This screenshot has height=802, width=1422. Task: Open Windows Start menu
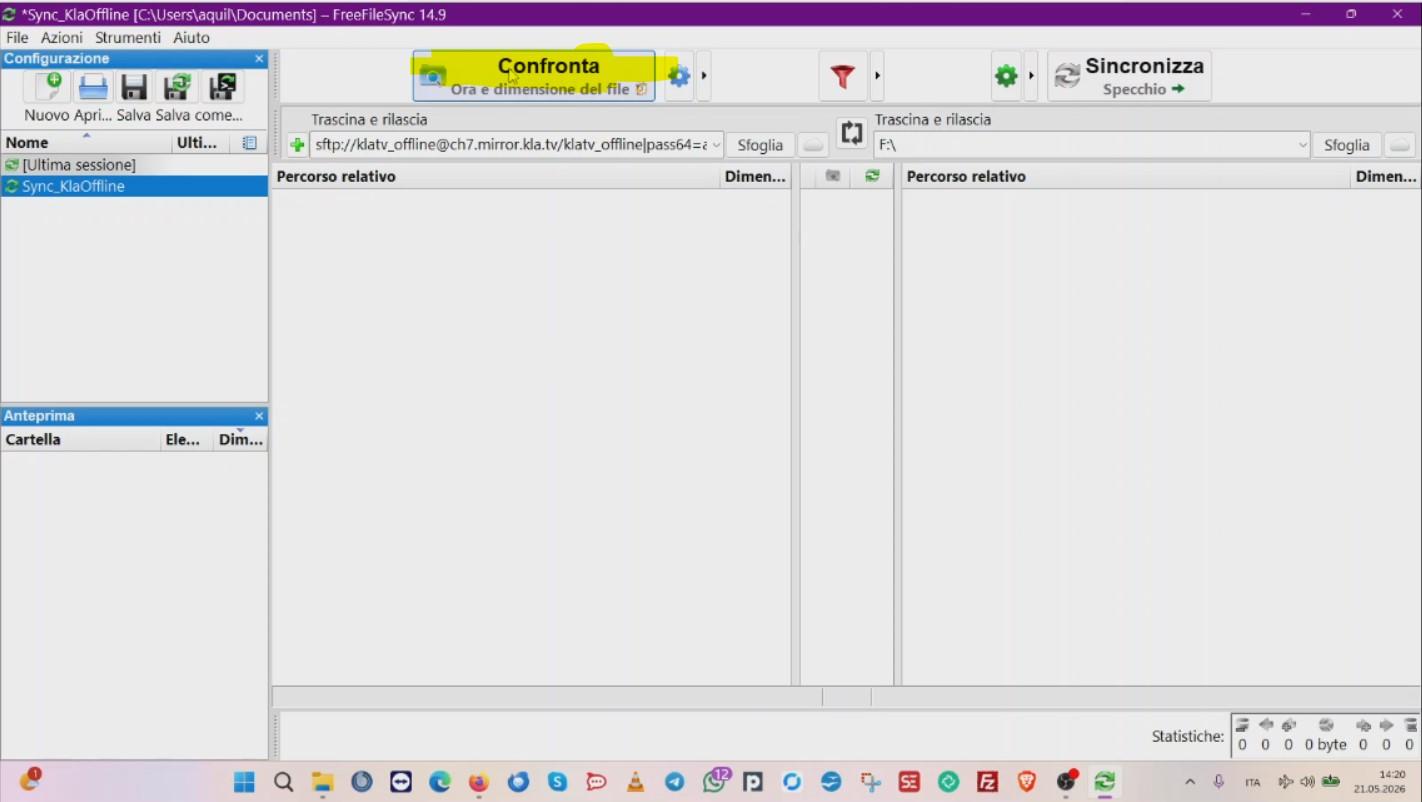(x=244, y=782)
